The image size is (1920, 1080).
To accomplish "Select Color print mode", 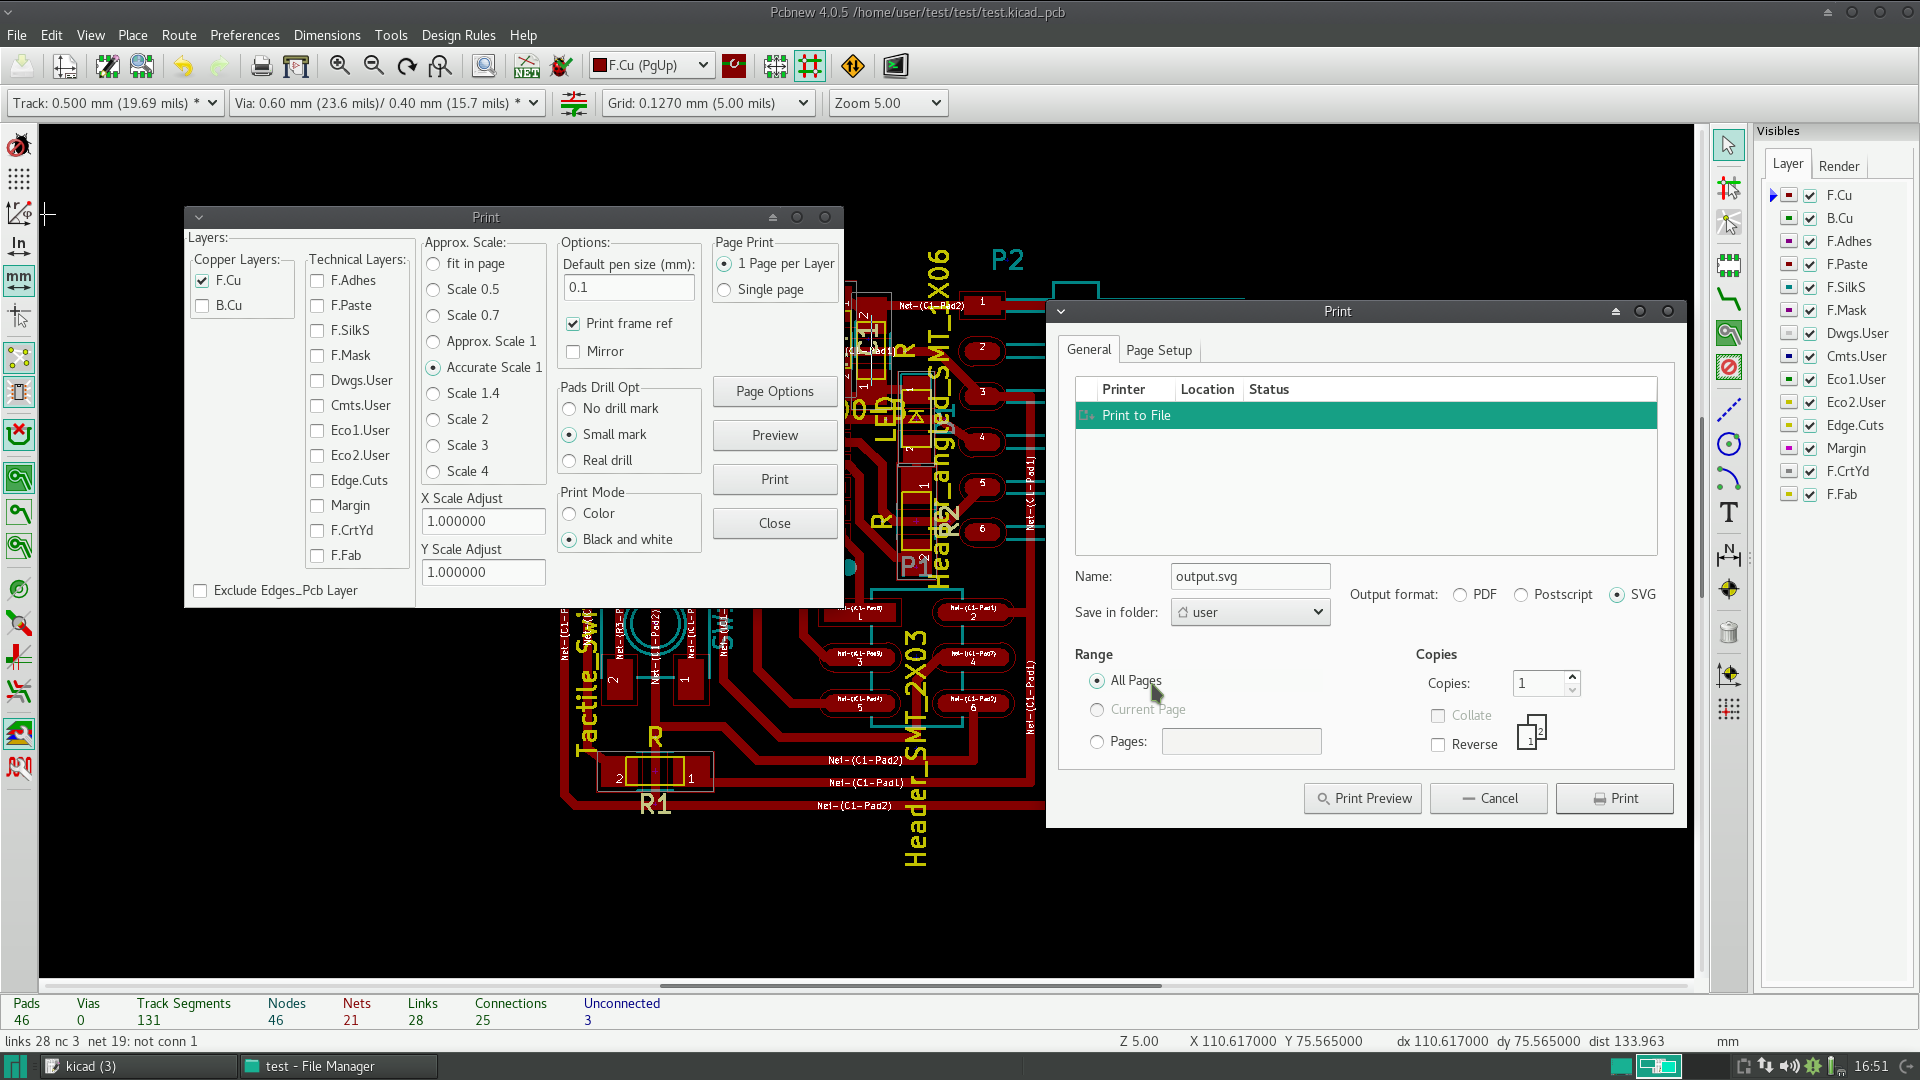I will point(569,514).
